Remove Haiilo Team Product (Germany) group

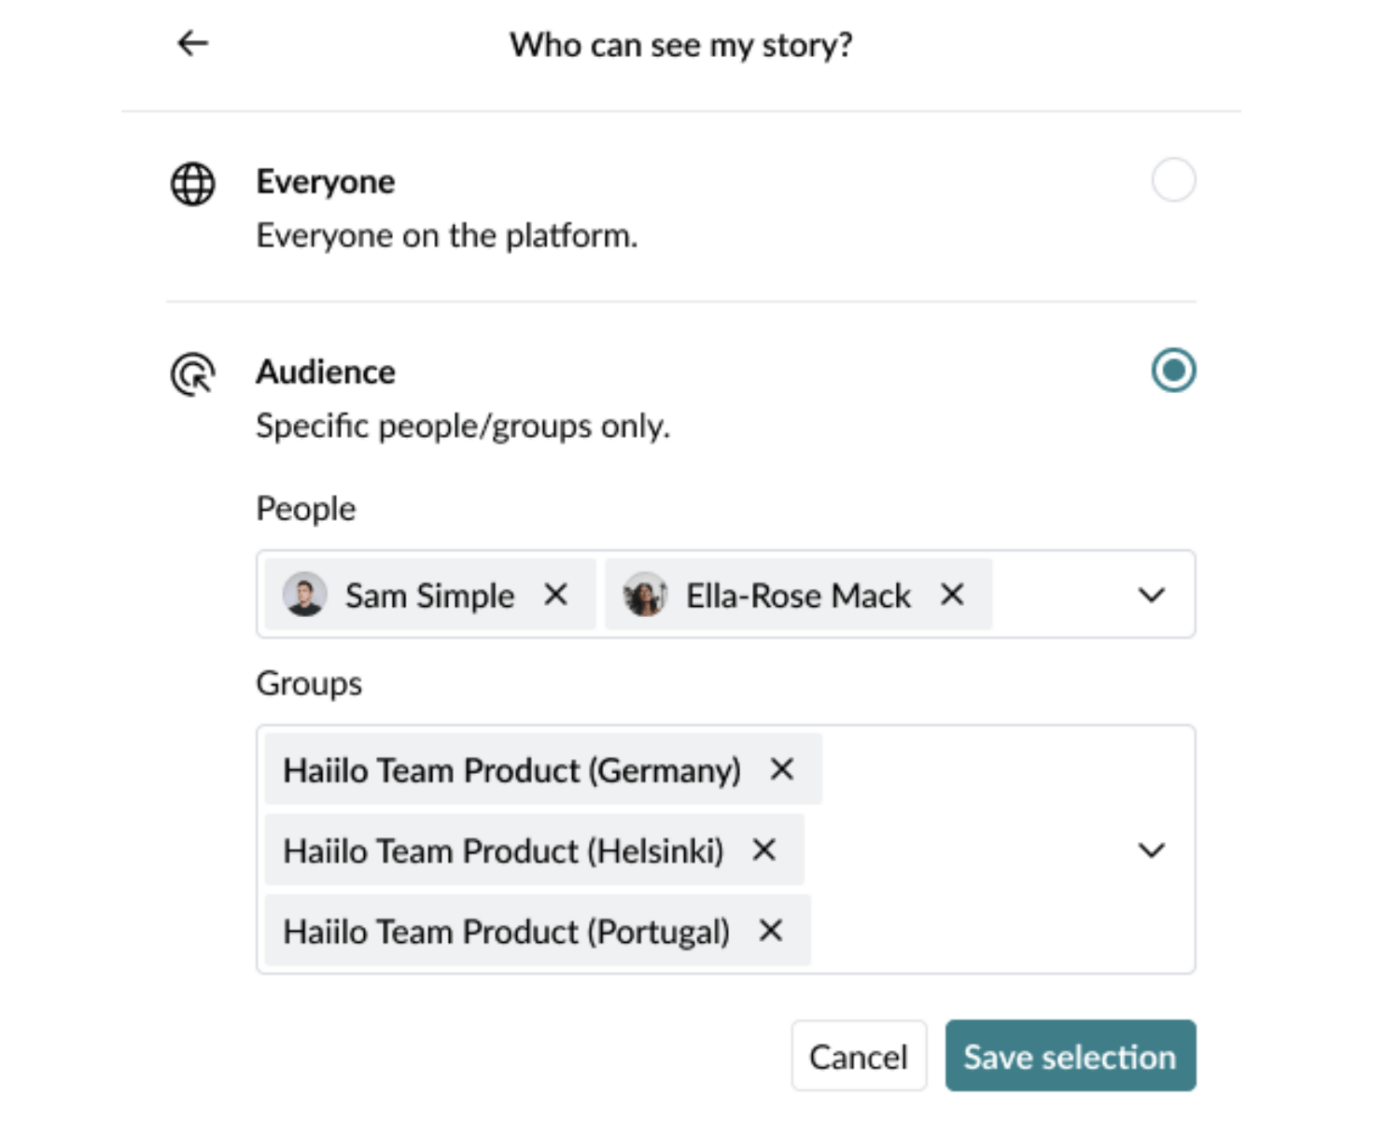pos(782,769)
